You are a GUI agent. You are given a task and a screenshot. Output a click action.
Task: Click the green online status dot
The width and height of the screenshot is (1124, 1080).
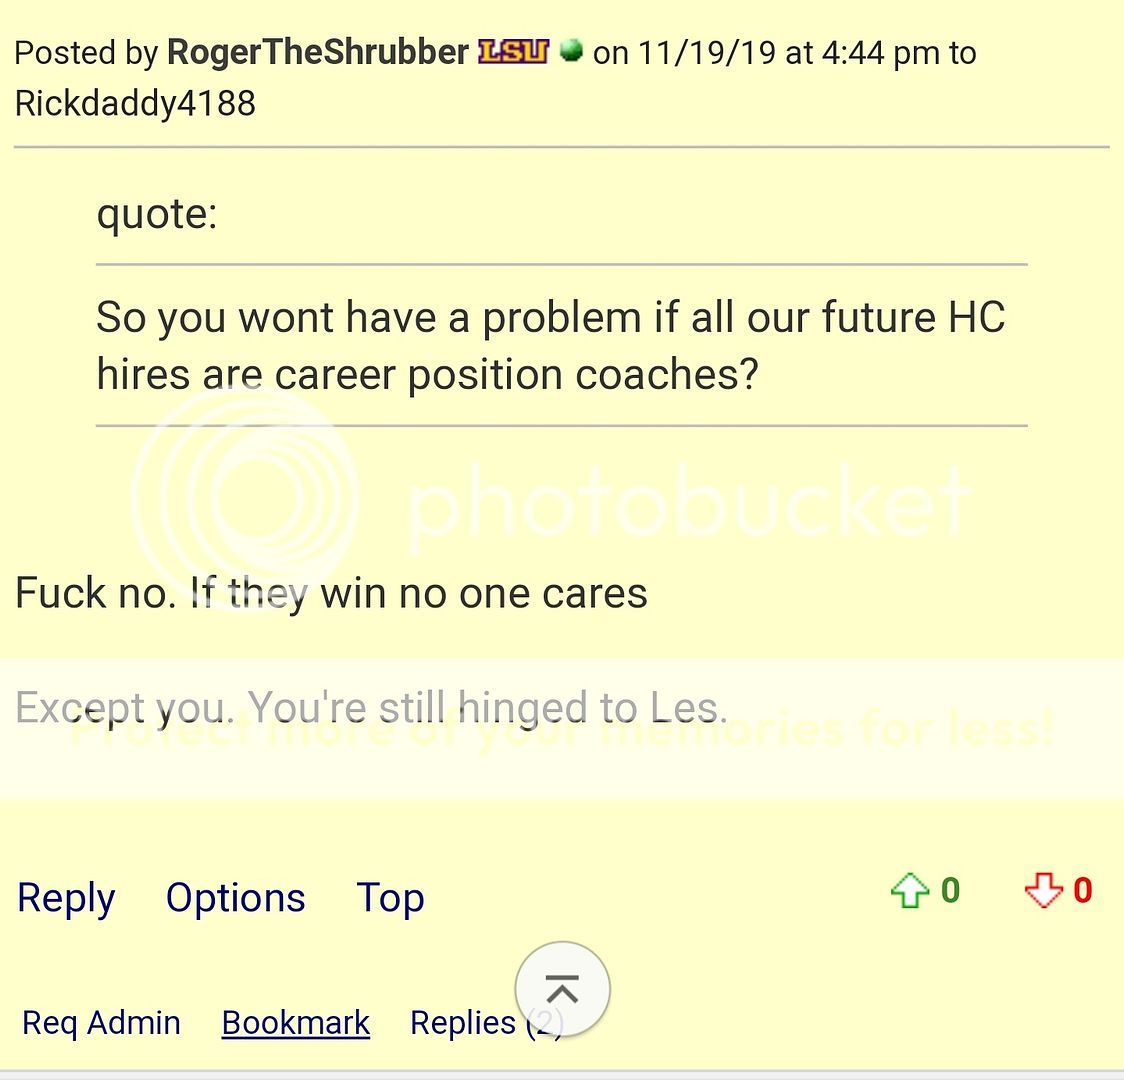tap(571, 50)
